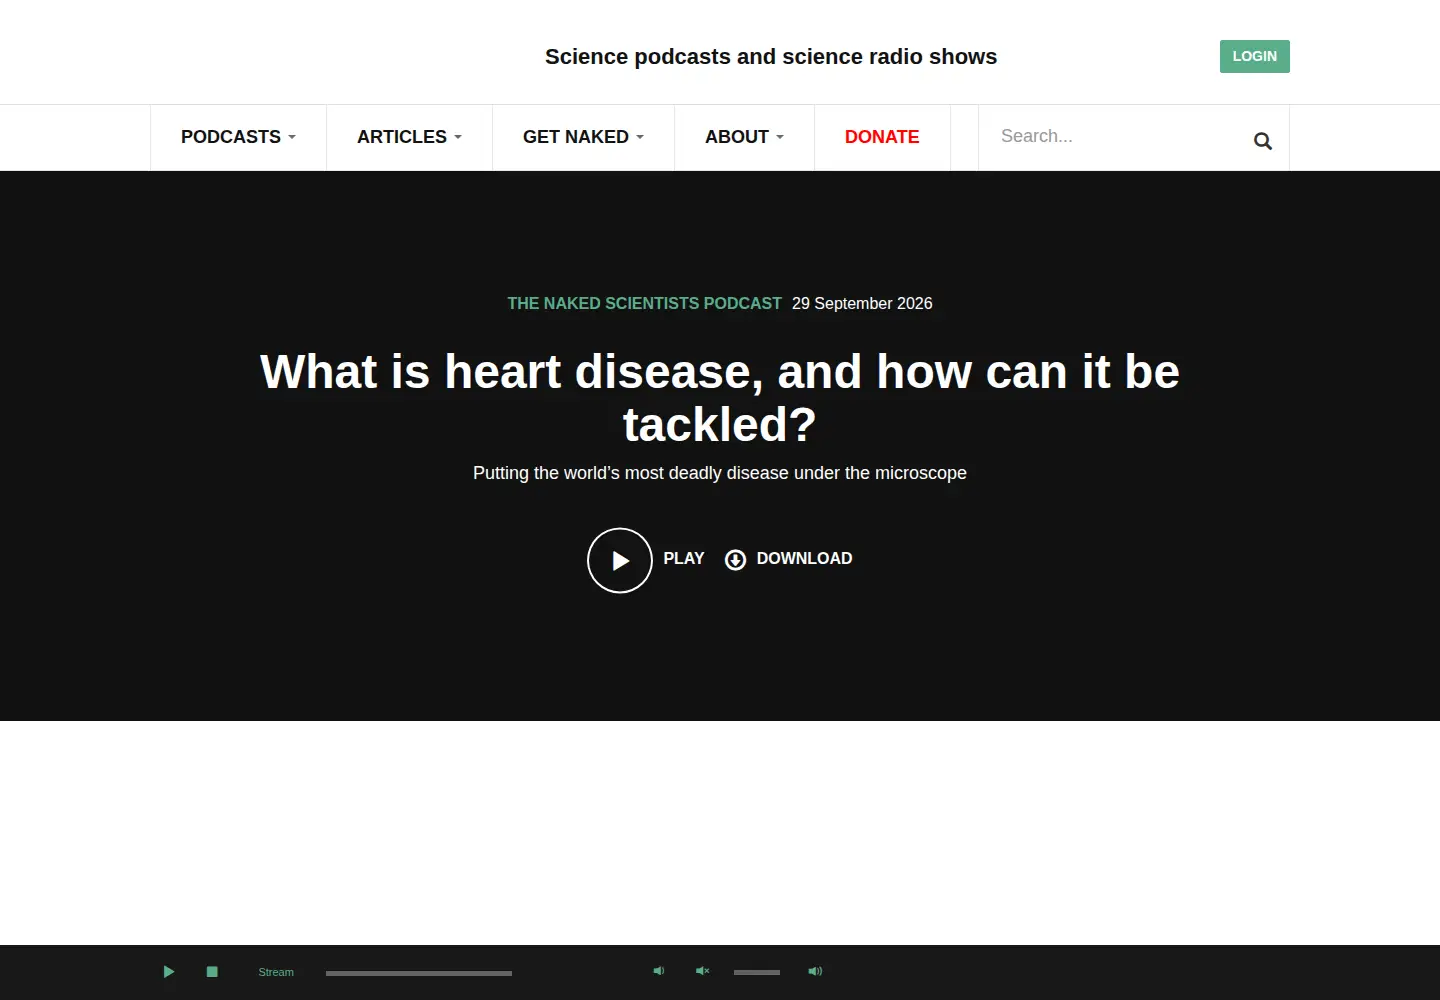Click the search magnifier icon

click(x=1263, y=141)
